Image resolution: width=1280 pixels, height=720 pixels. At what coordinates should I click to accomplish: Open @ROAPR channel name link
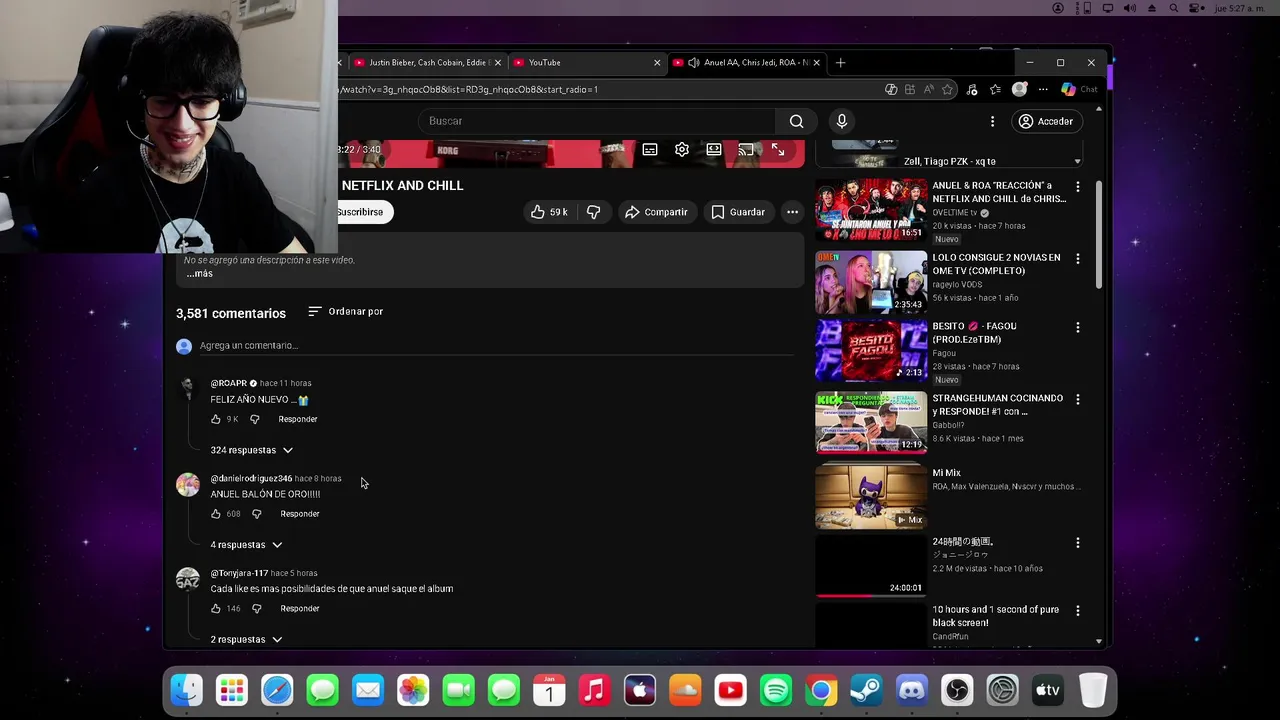pos(229,383)
